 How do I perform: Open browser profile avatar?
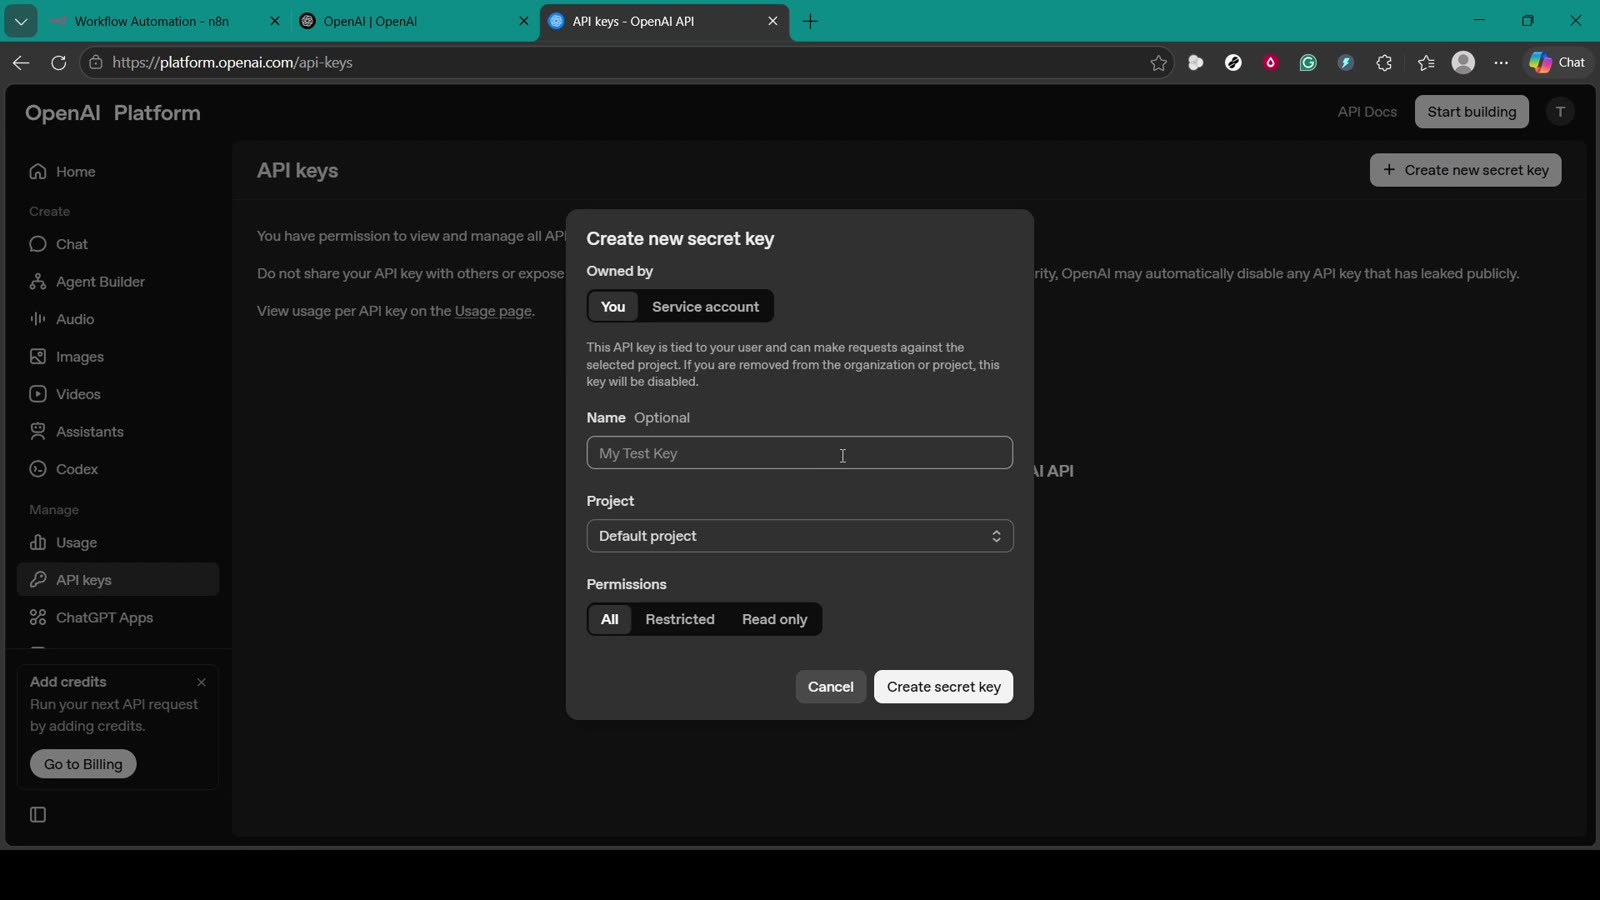click(x=1463, y=62)
